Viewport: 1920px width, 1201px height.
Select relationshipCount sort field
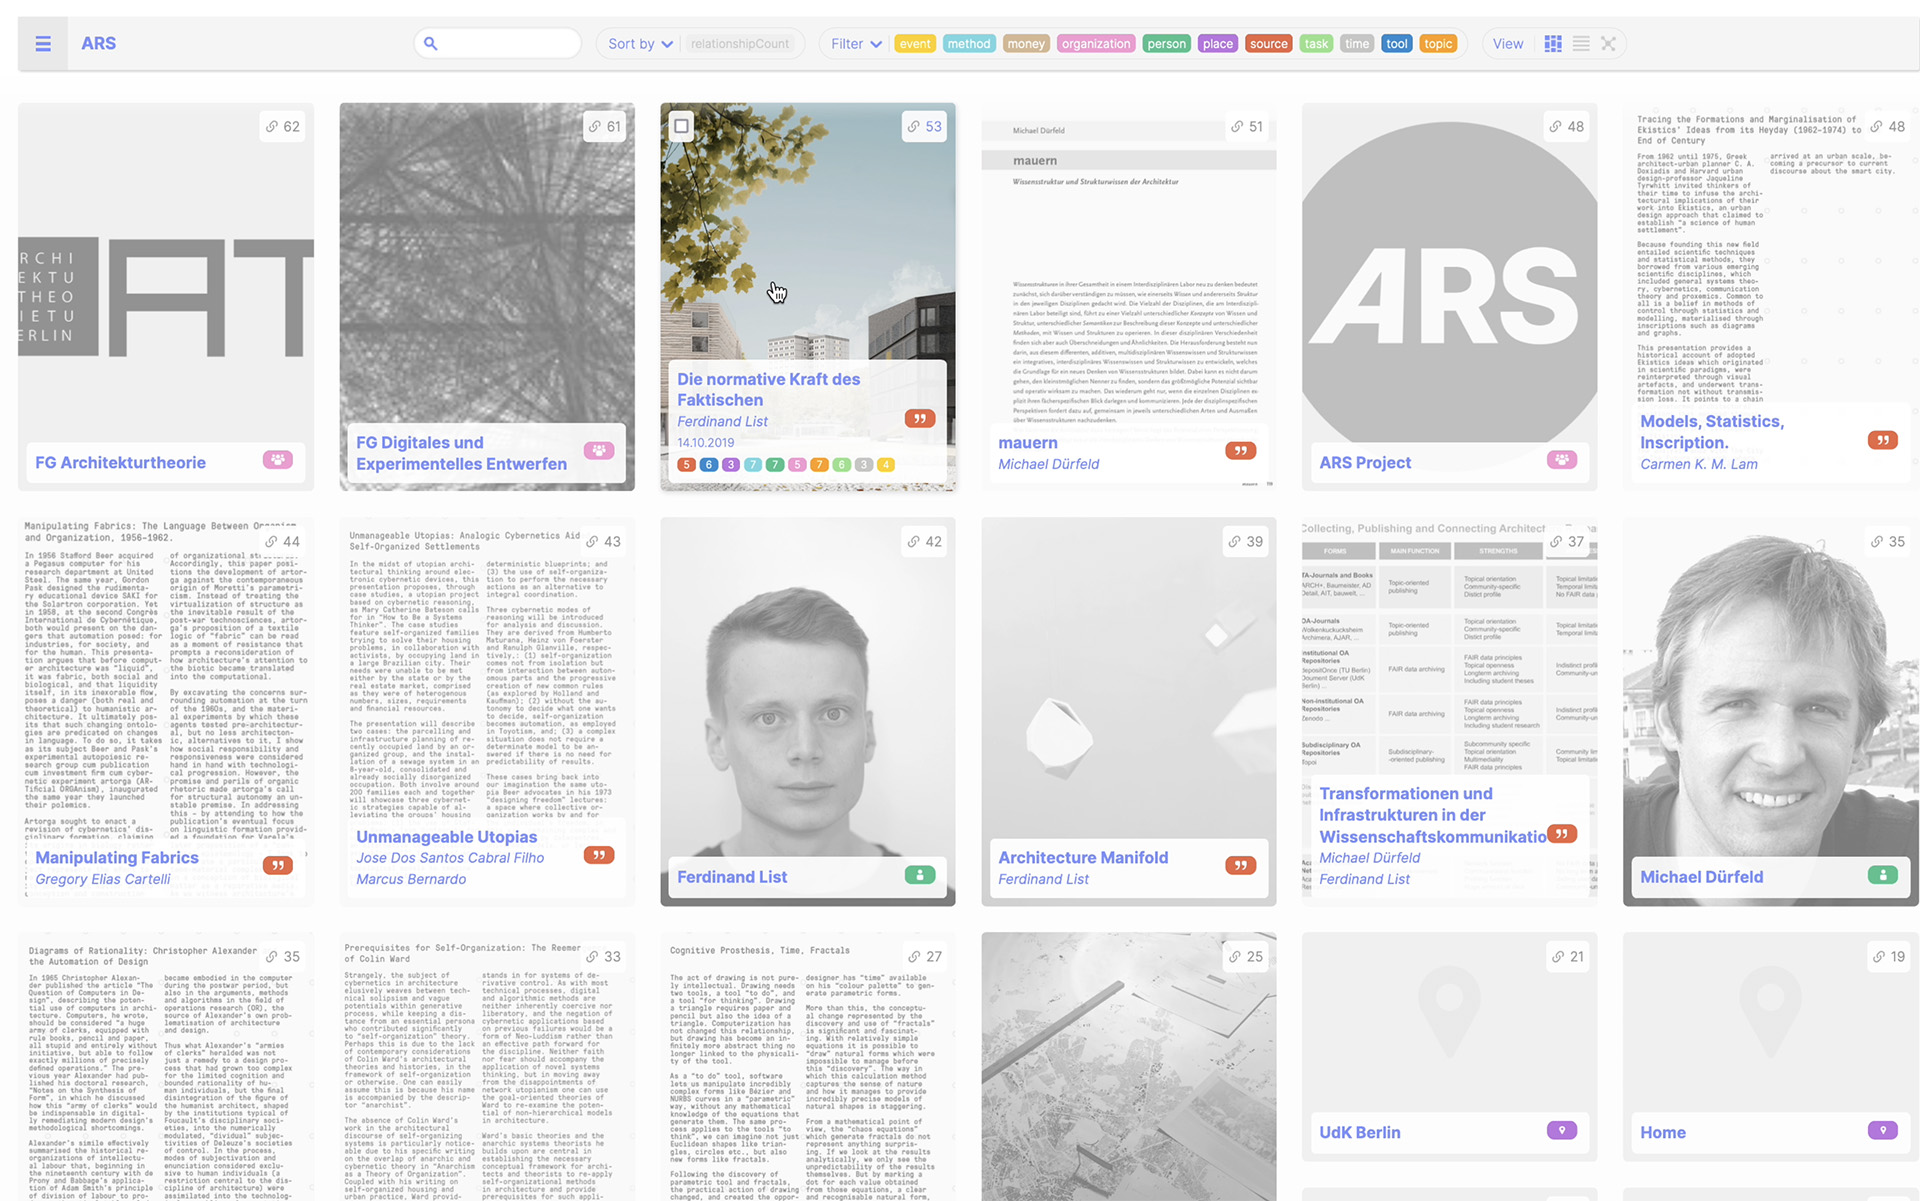[x=739, y=43]
